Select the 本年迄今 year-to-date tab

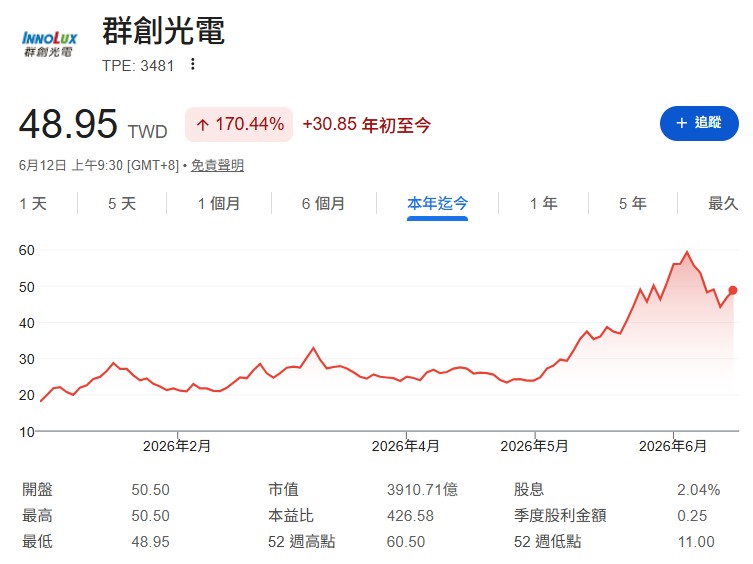(437, 204)
